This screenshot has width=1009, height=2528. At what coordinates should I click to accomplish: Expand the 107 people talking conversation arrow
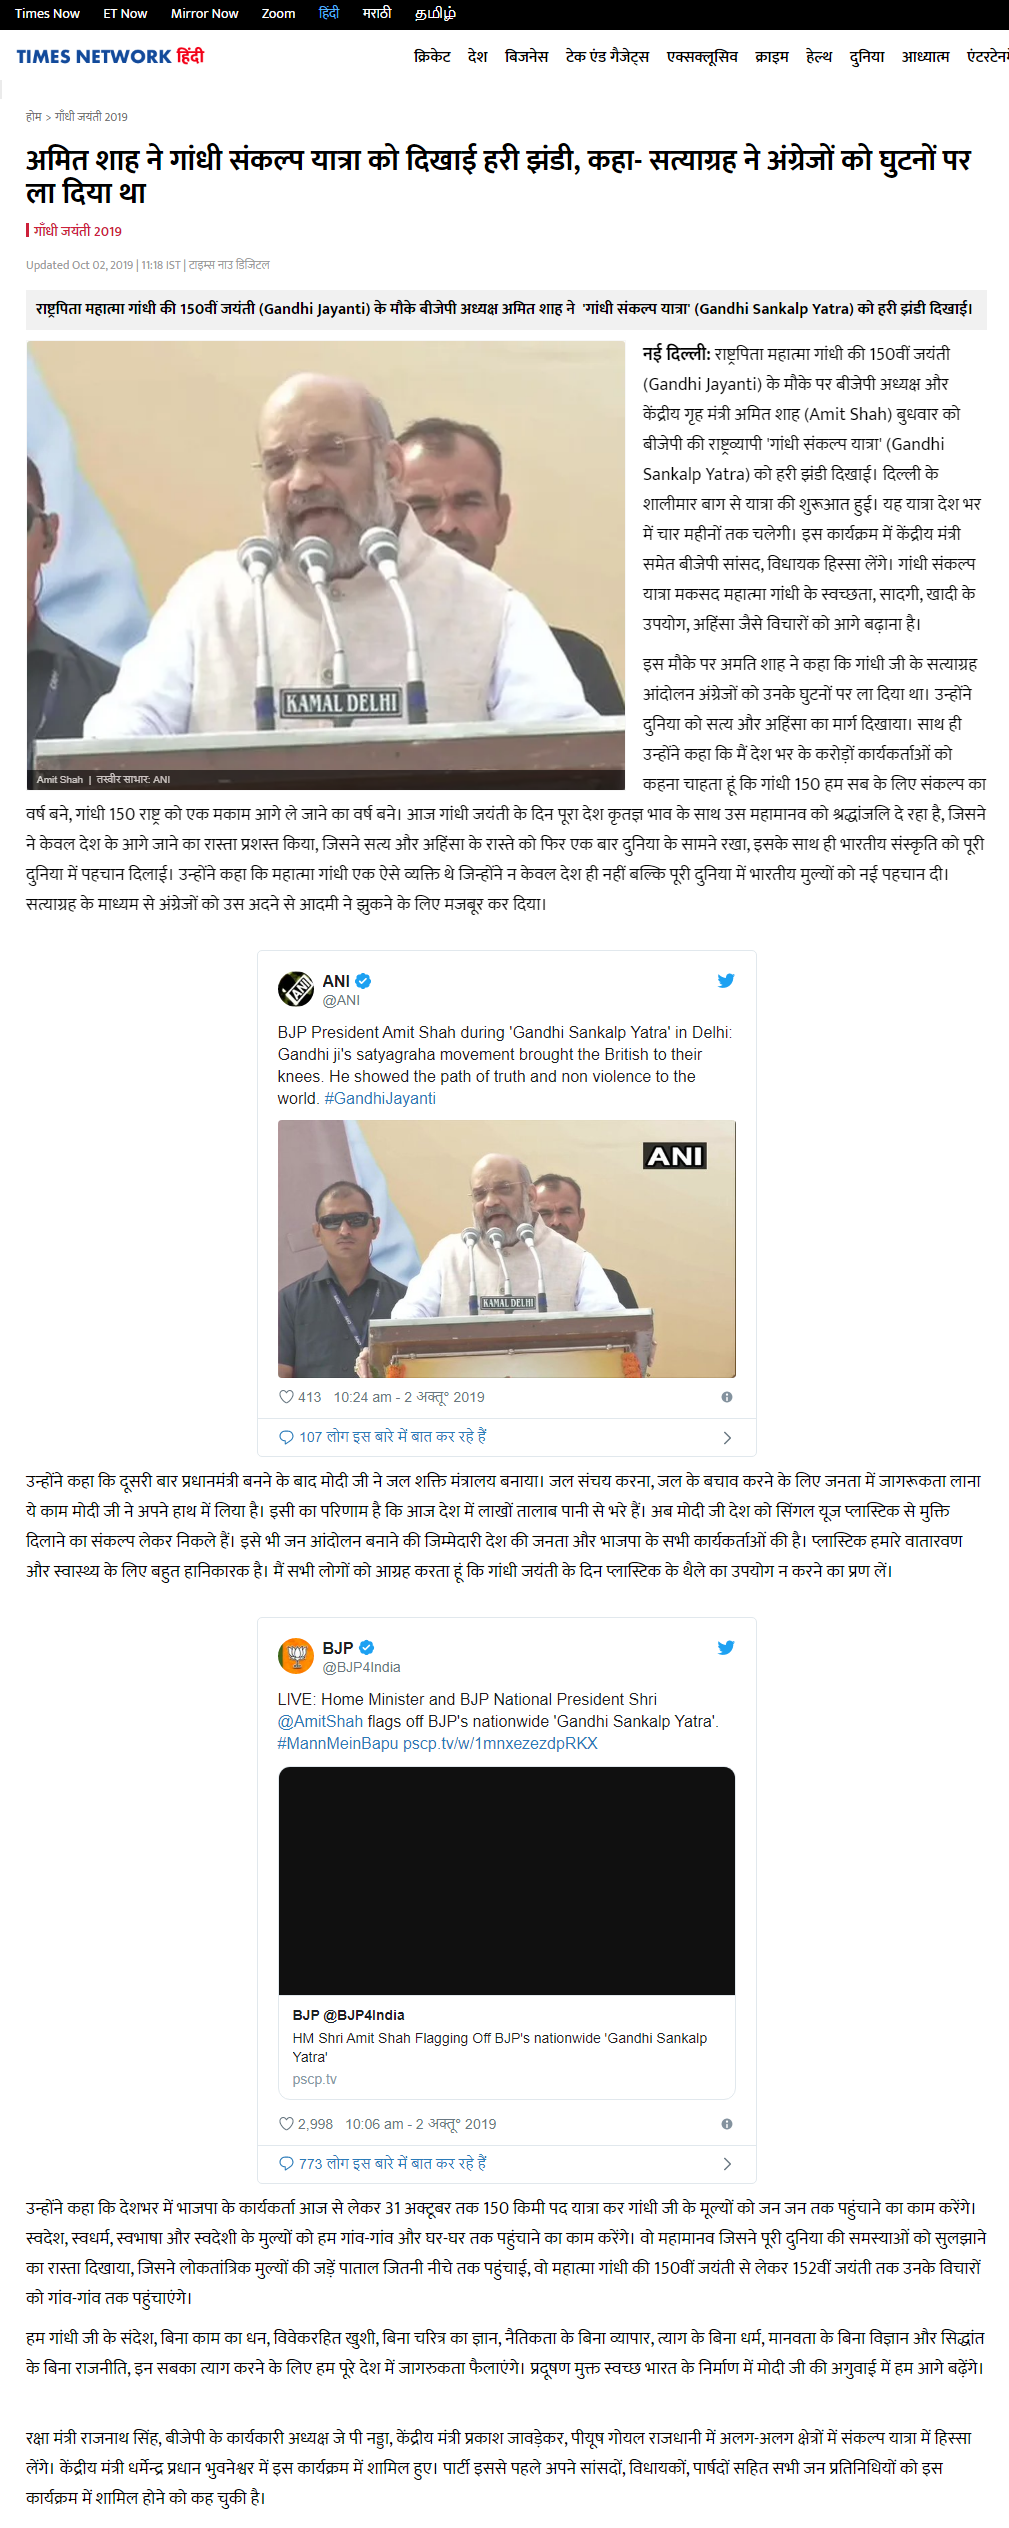(727, 1438)
